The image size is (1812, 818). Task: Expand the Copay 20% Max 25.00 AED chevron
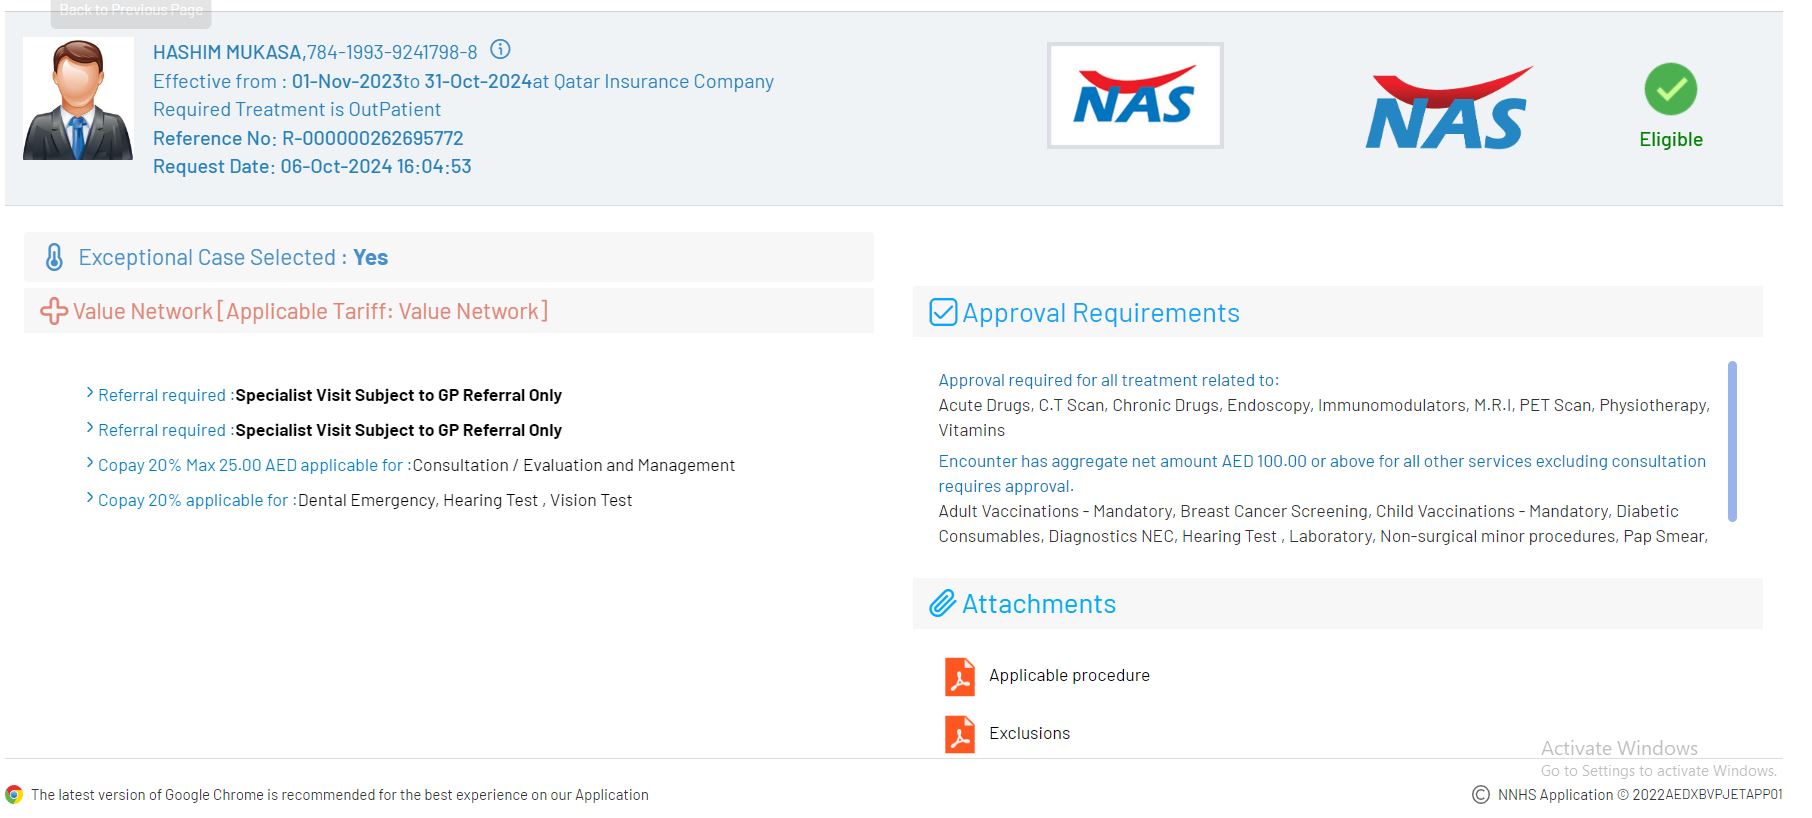(x=90, y=464)
